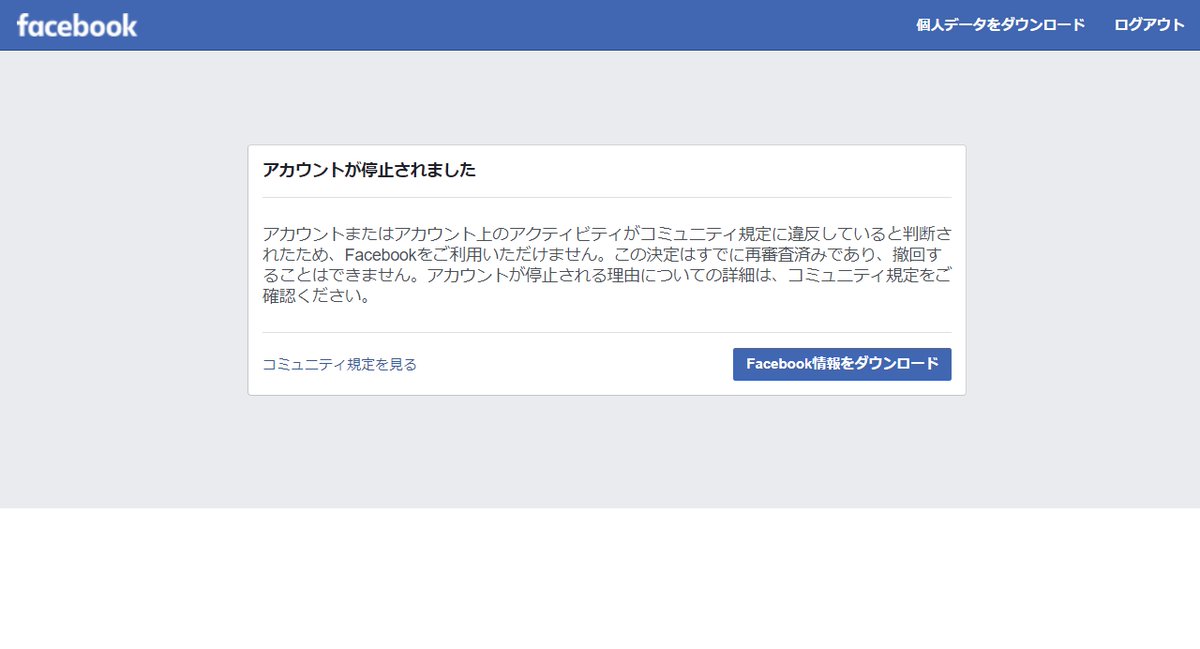
Task: Click the facebook logo in header
Action: (x=77, y=26)
